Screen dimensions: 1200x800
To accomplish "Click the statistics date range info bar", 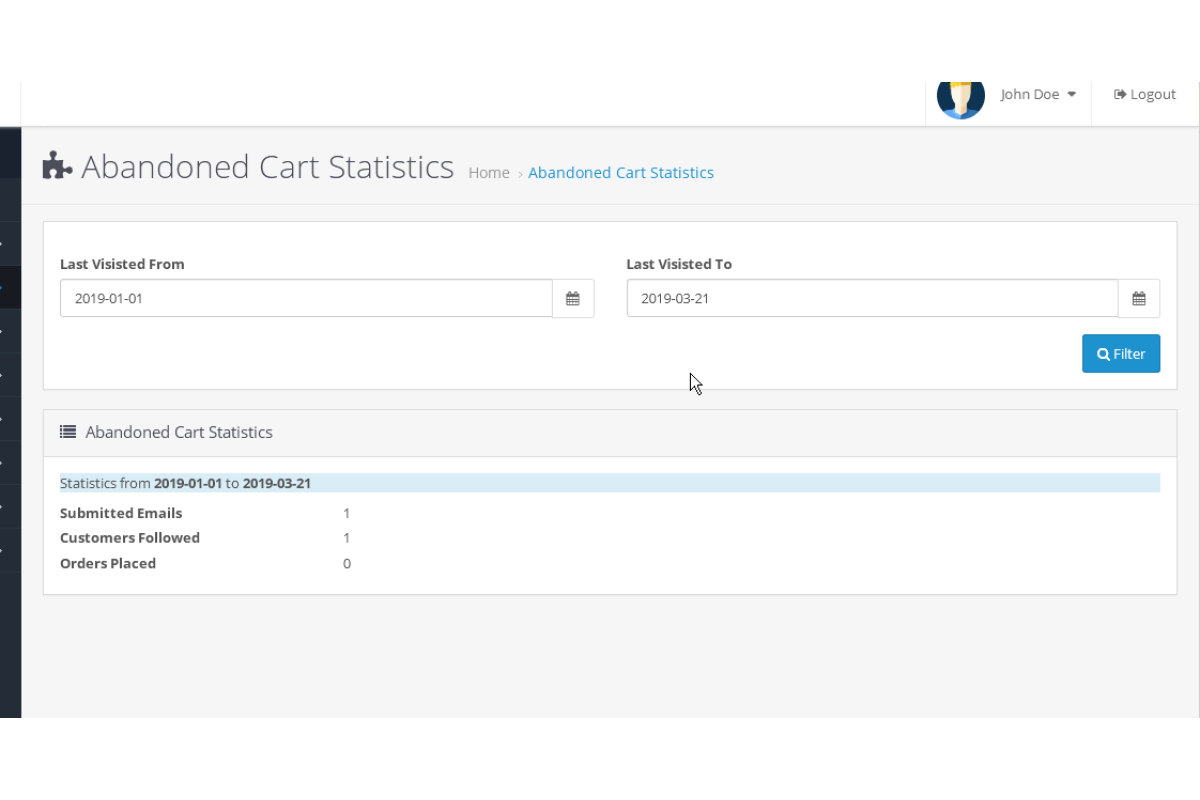I will coord(609,483).
